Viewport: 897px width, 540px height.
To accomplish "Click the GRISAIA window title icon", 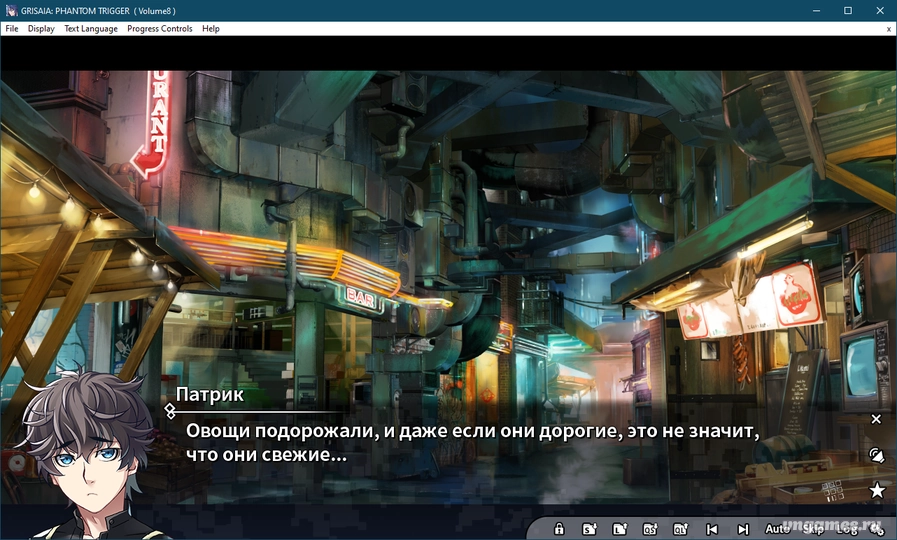I will point(11,10).
